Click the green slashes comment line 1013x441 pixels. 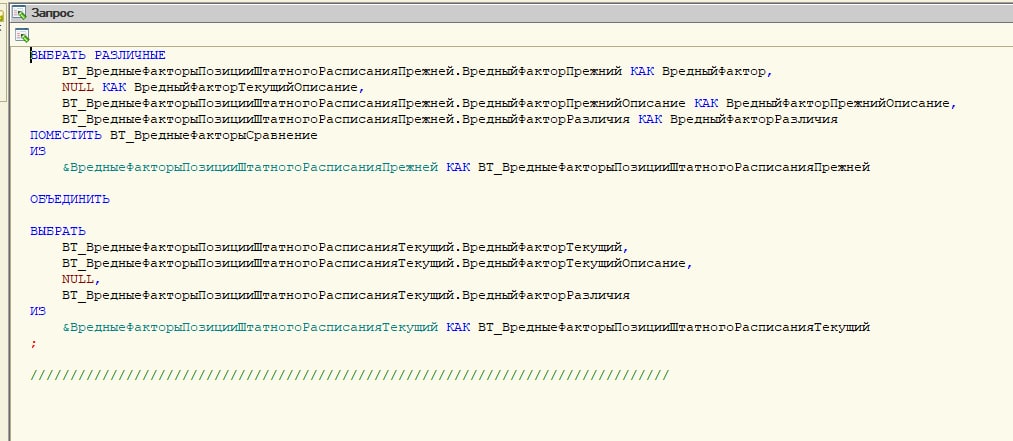(350, 376)
